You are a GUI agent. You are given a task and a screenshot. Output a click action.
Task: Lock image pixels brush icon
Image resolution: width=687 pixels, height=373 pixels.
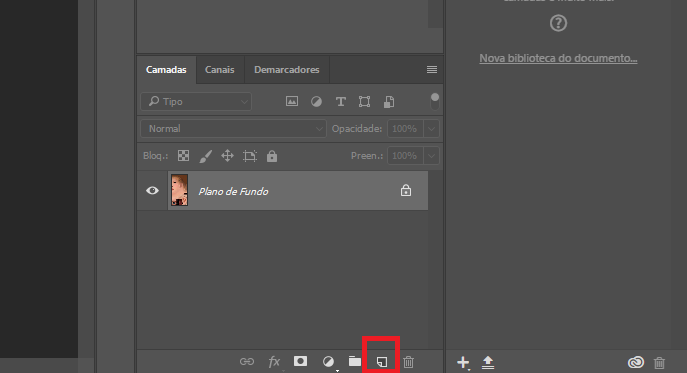(205, 156)
